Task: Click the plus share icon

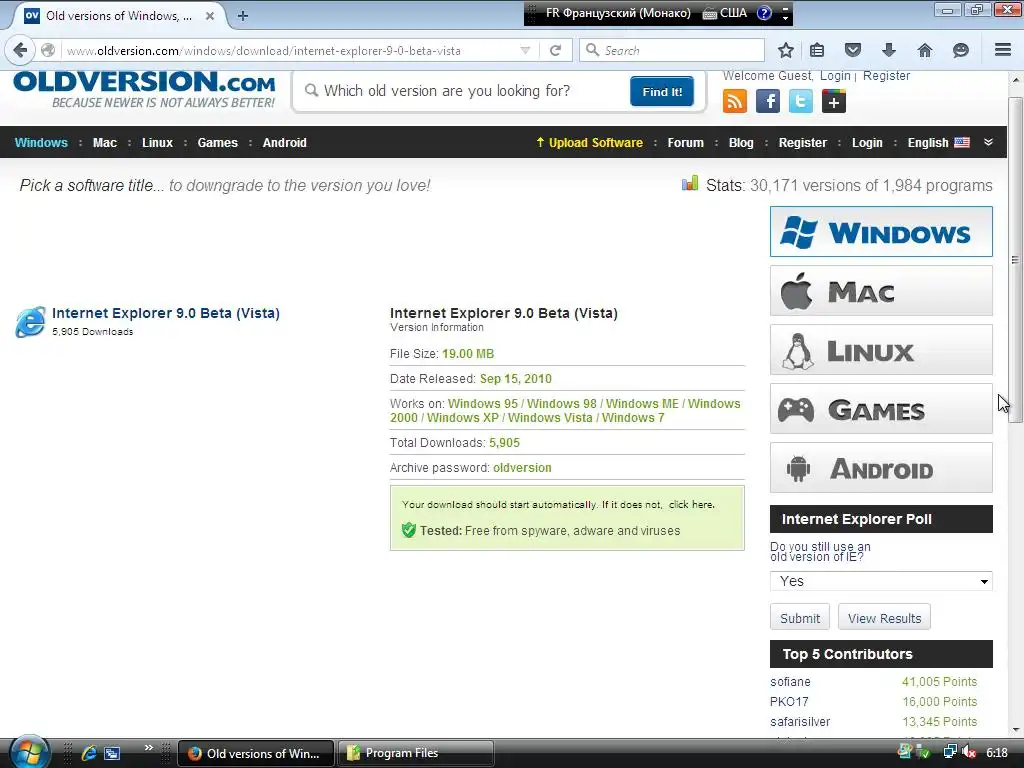Action: pyautogui.click(x=834, y=101)
